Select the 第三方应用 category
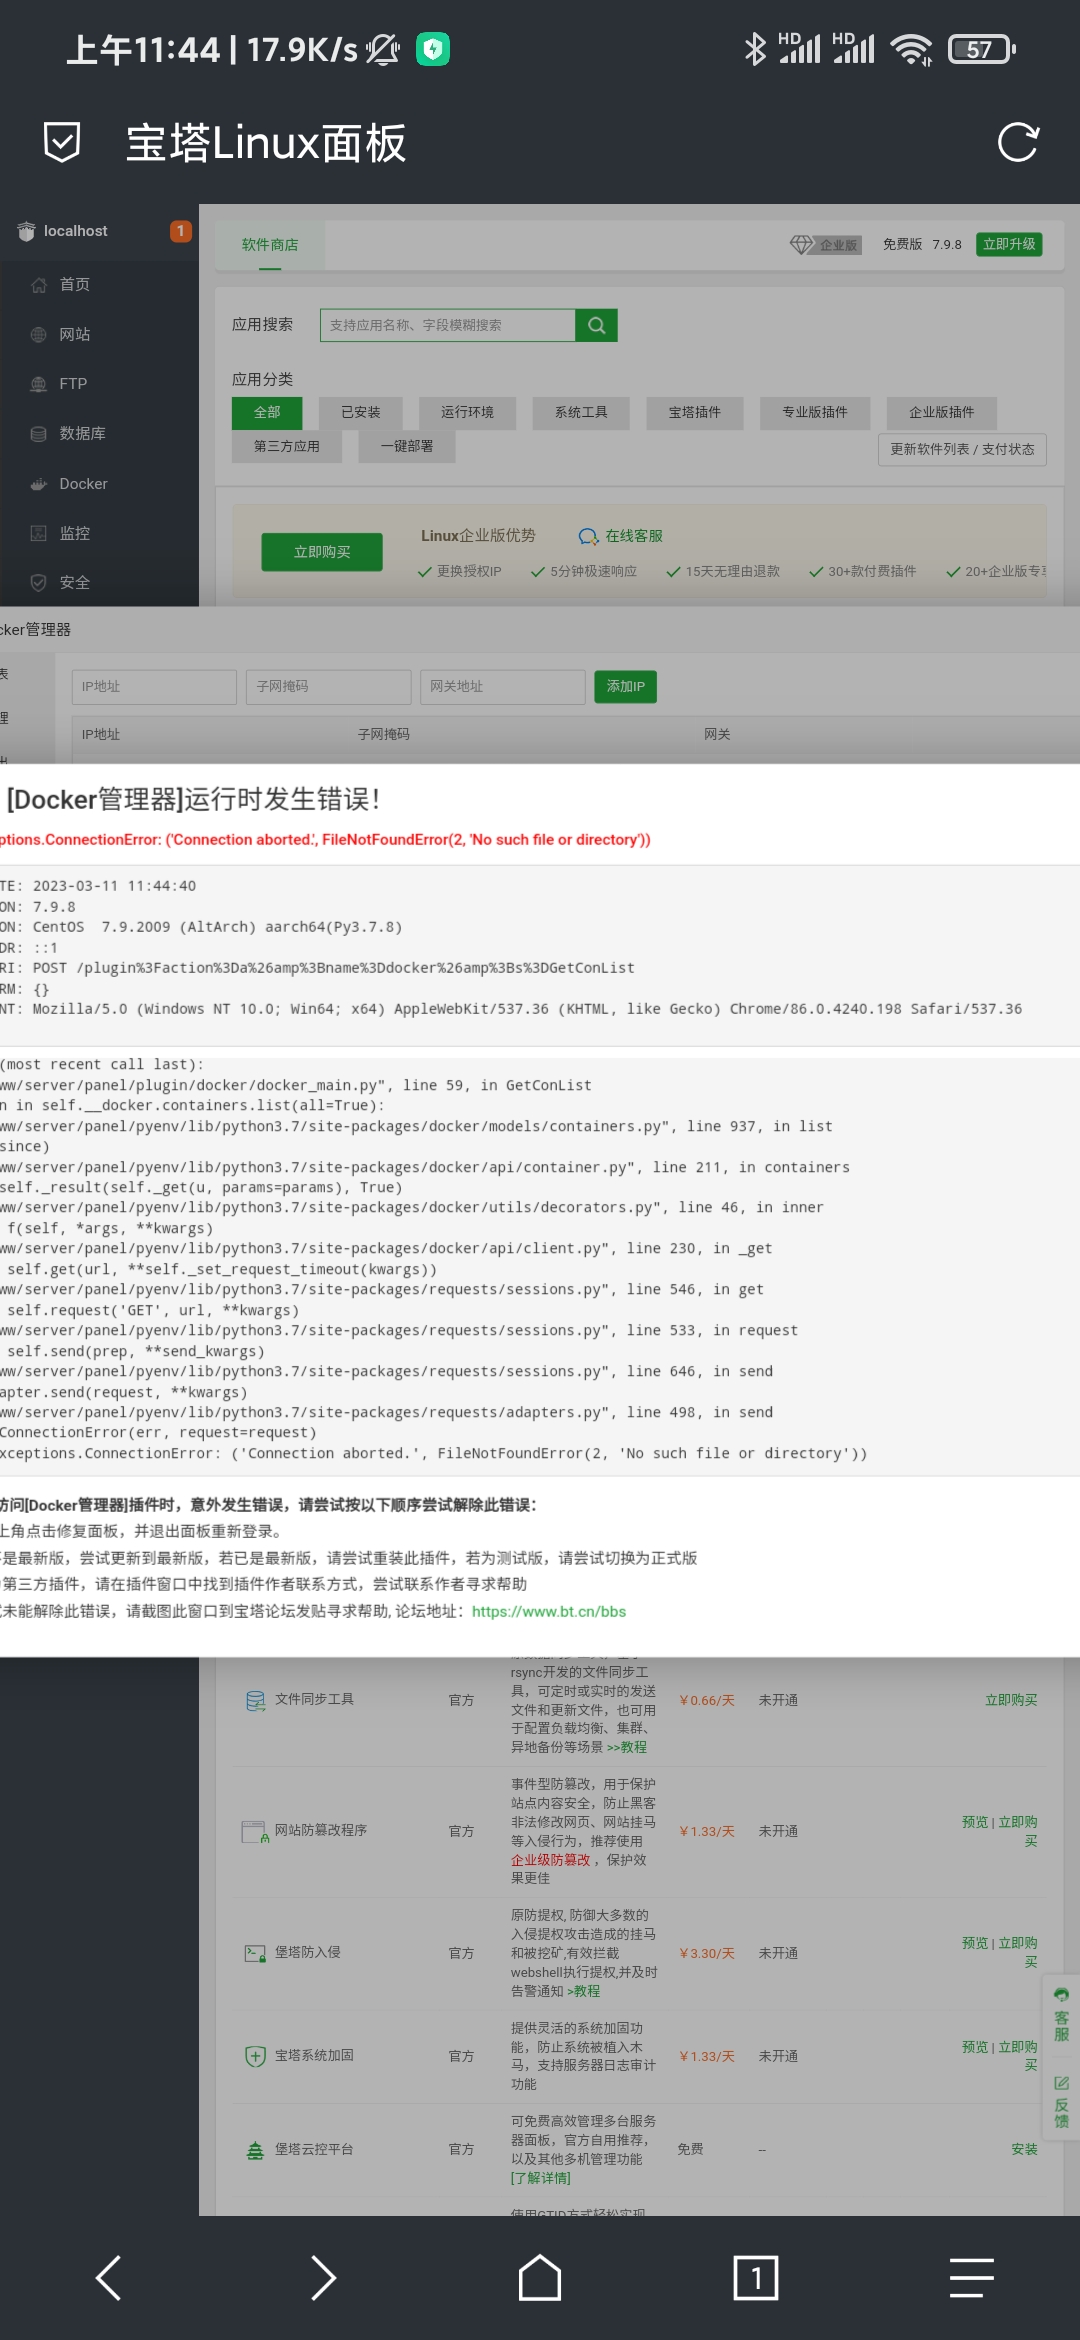This screenshot has width=1080, height=2340. pos(287,446)
